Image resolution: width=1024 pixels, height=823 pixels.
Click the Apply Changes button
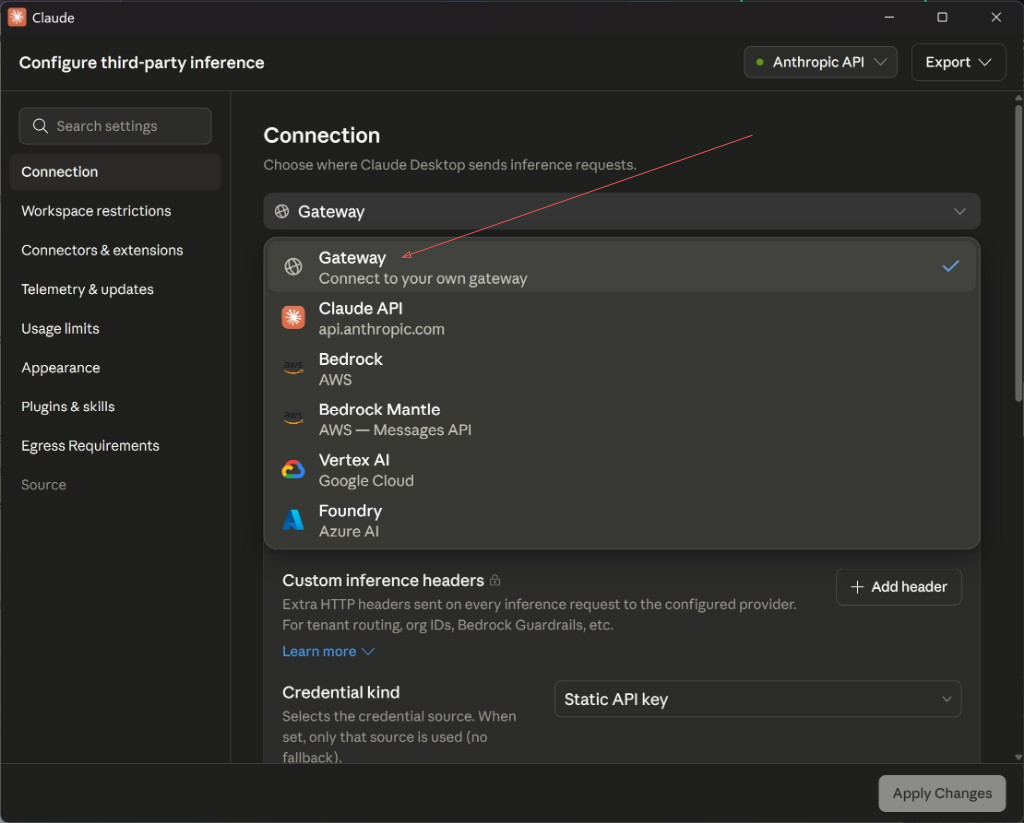[x=942, y=793]
